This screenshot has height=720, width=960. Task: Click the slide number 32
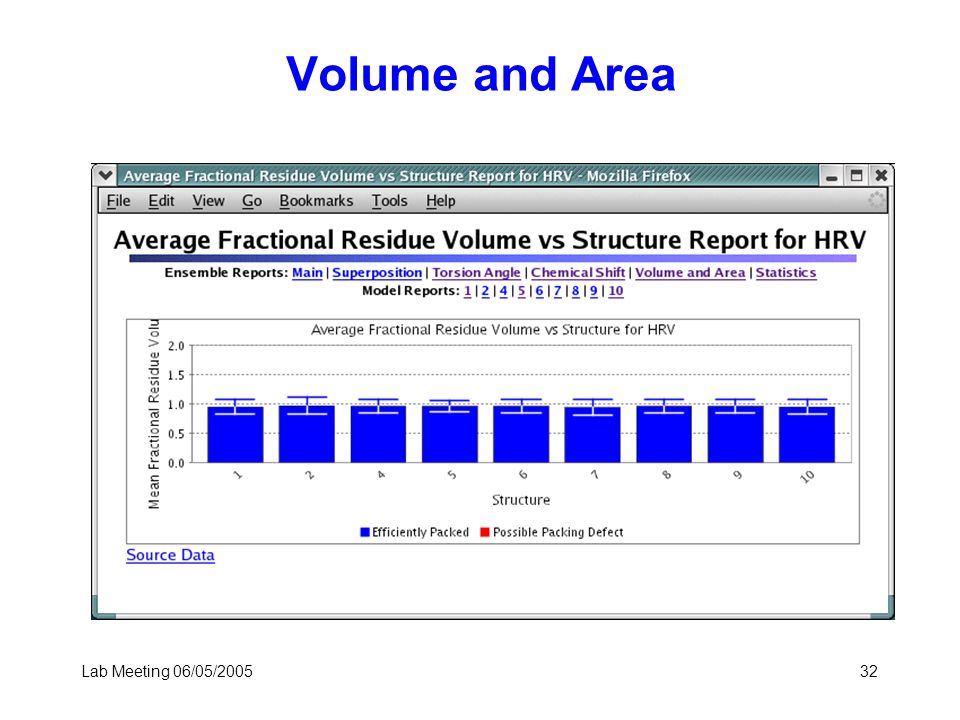pos(869,672)
